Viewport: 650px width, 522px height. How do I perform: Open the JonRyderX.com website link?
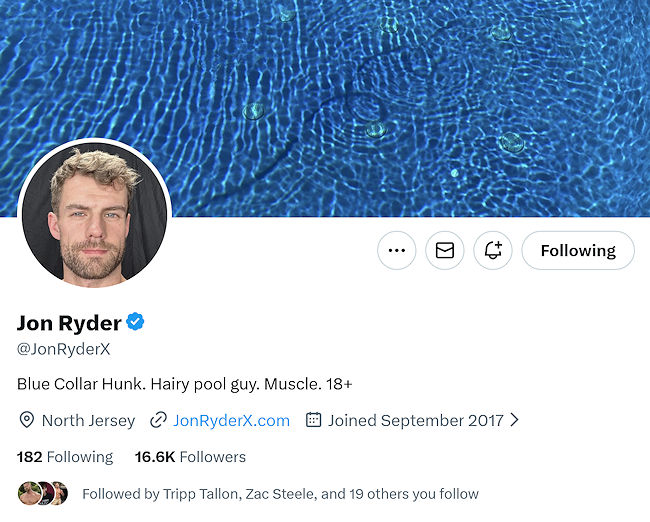click(231, 420)
